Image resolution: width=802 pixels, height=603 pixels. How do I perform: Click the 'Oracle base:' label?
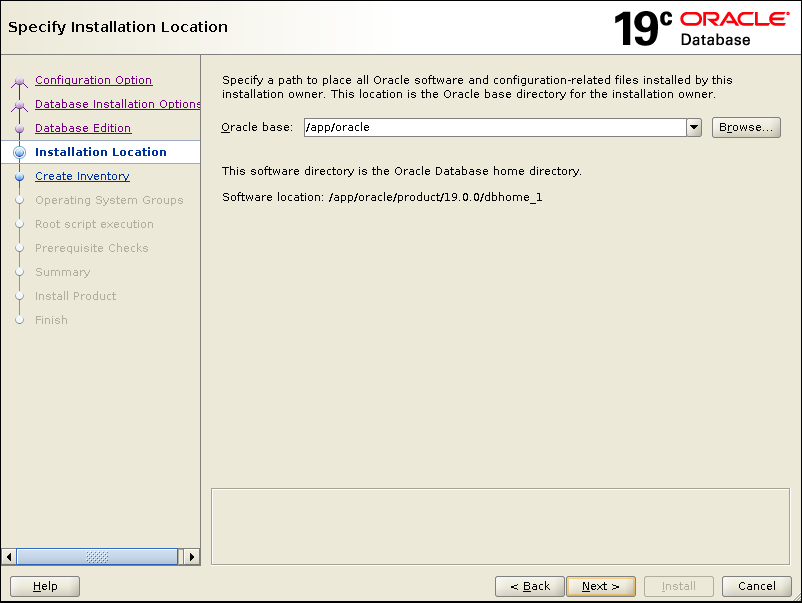pos(257,127)
